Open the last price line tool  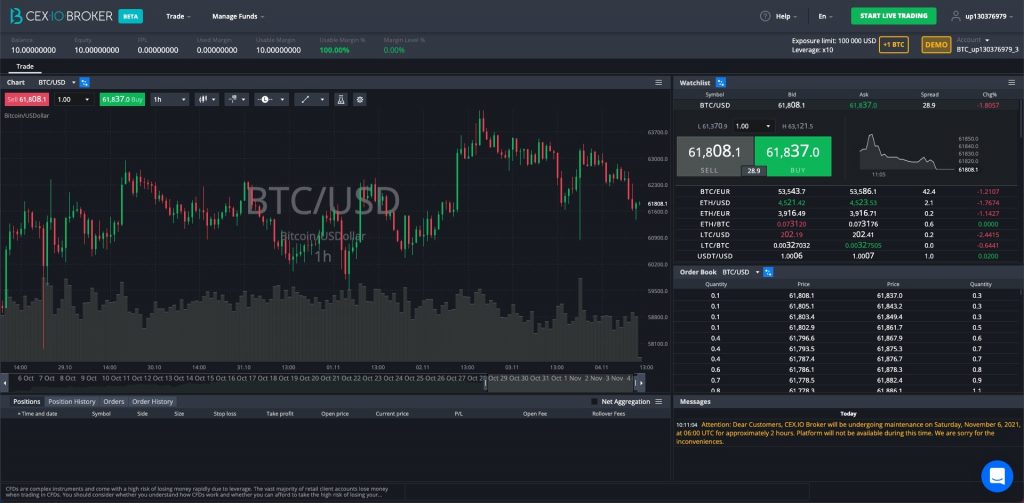point(271,99)
